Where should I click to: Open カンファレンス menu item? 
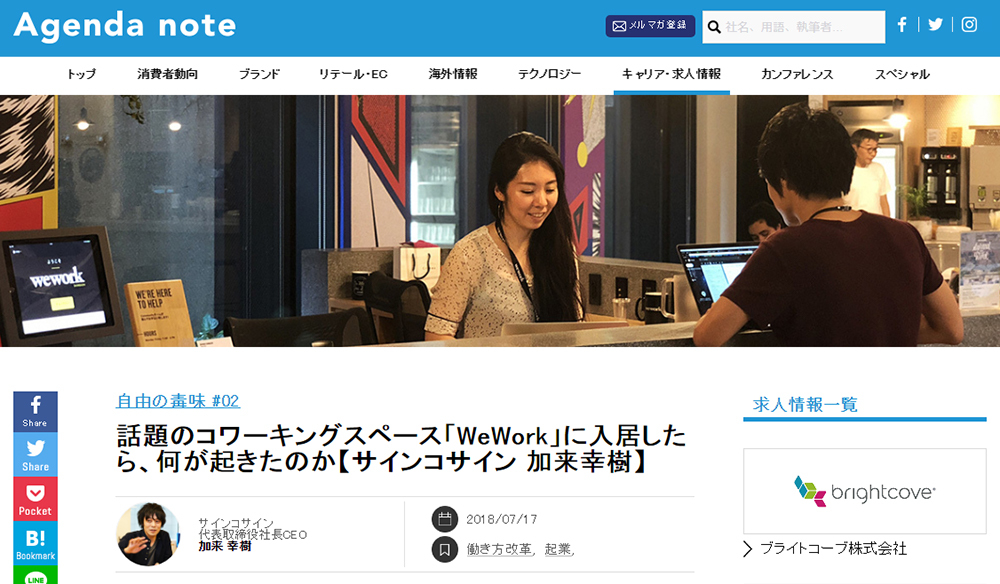click(797, 74)
